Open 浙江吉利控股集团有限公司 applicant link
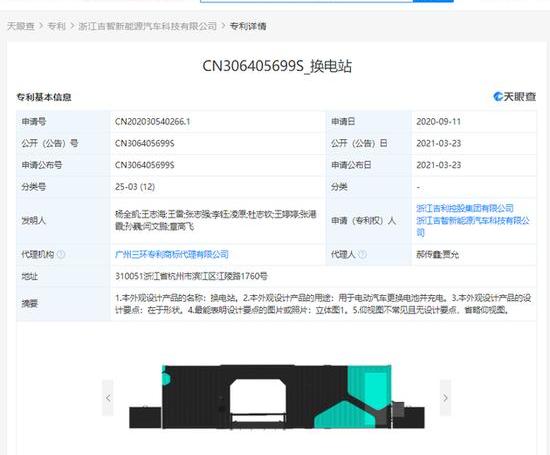The width and height of the screenshot is (550, 455). coord(465,208)
